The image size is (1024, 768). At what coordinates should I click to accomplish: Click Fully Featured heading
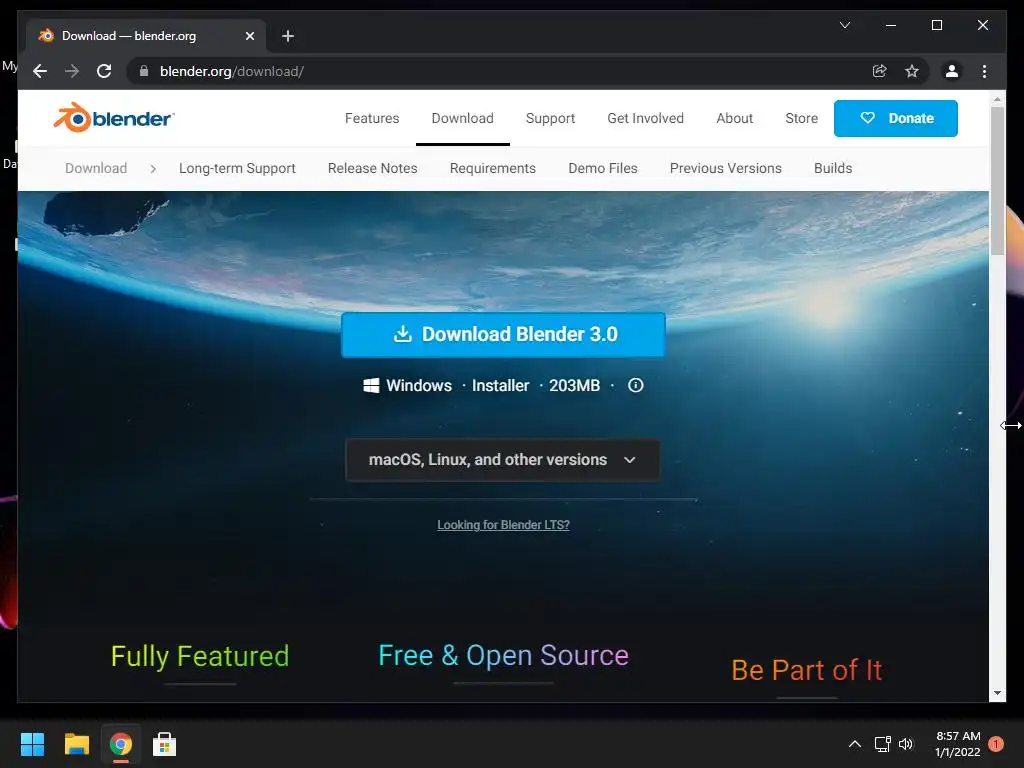(x=200, y=656)
